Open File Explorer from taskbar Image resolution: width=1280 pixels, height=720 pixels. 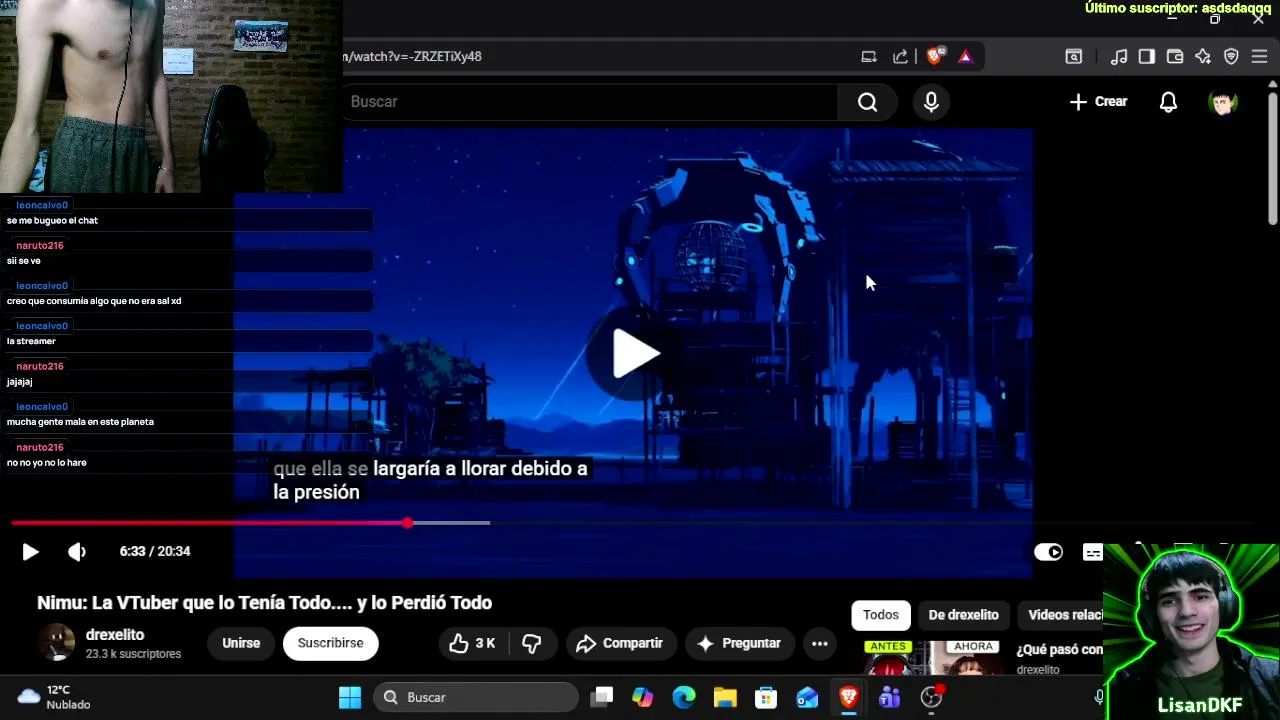pos(725,697)
